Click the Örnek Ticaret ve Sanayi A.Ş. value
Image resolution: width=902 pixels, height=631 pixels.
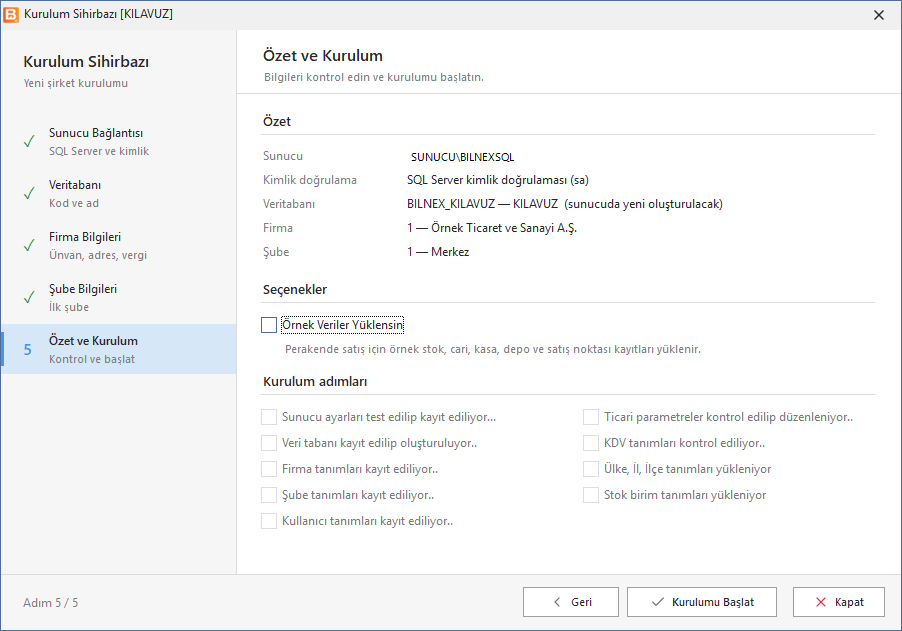click(492, 228)
